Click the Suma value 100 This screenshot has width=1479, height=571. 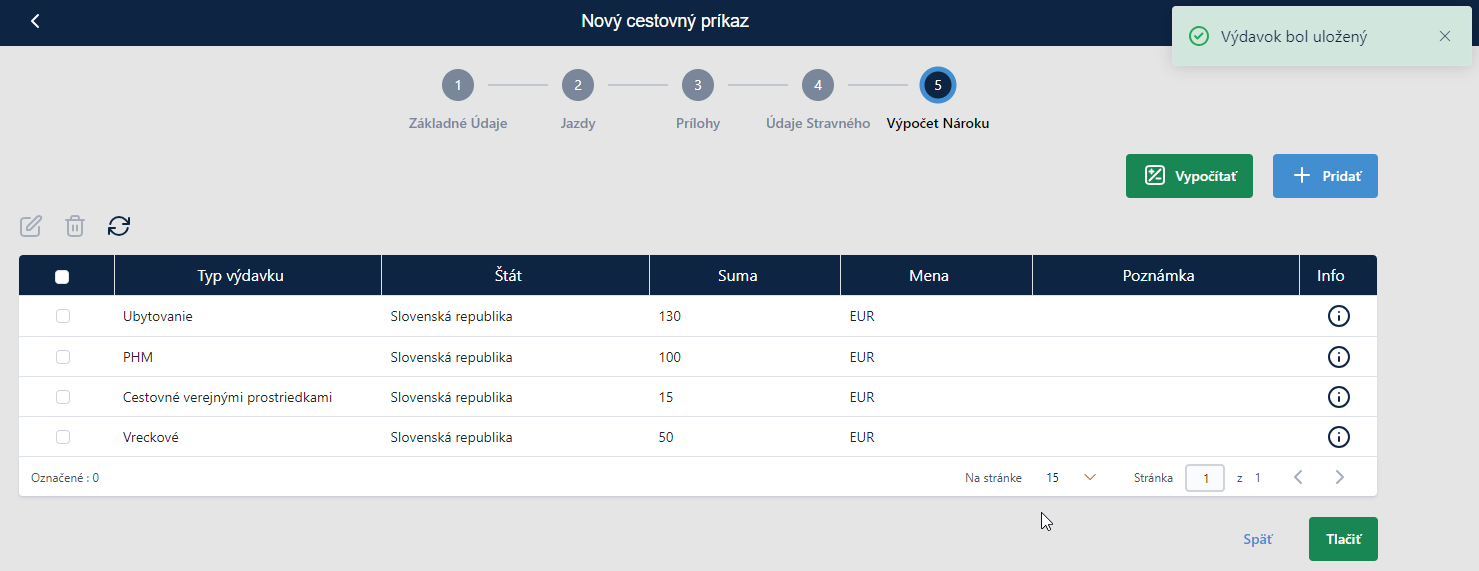coord(670,357)
